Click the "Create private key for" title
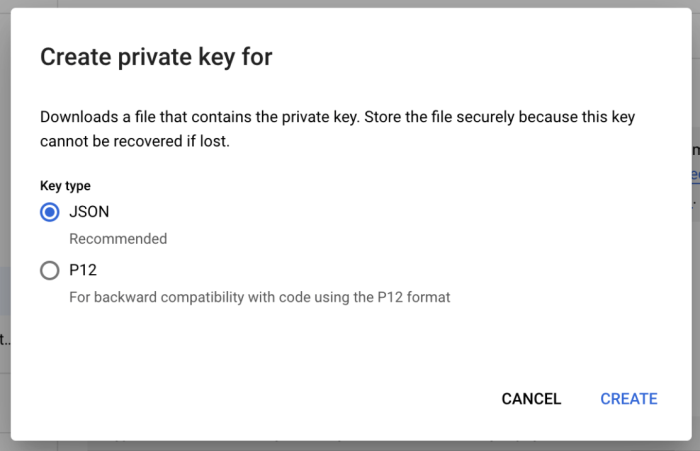The height and width of the screenshot is (451, 700). (x=156, y=58)
